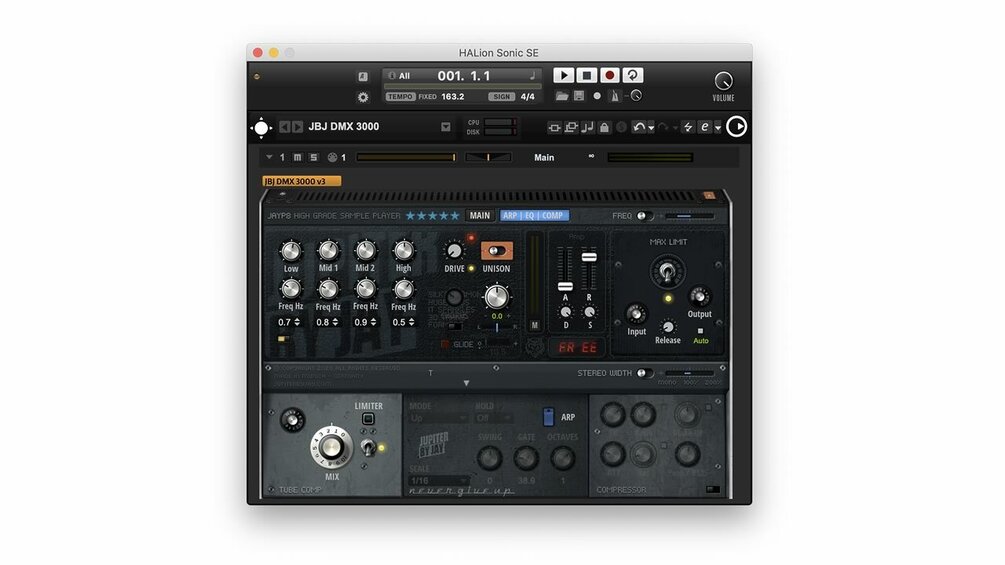Screen dimensions: 1005x565
Task: Click the D envelope knob
Action: coord(565,312)
